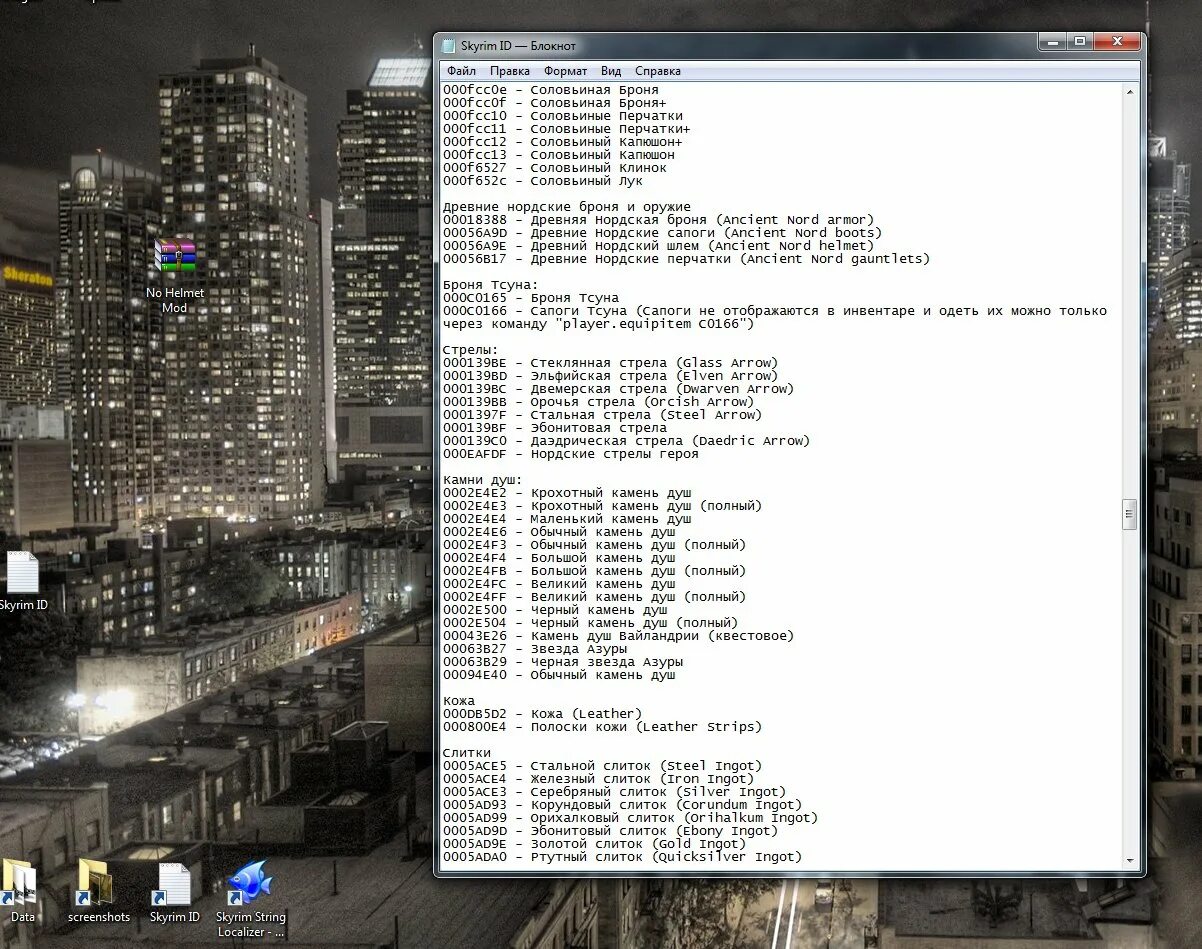Open the Правка menu
This screenshot has height=949, width=1202.
(510, 71)
